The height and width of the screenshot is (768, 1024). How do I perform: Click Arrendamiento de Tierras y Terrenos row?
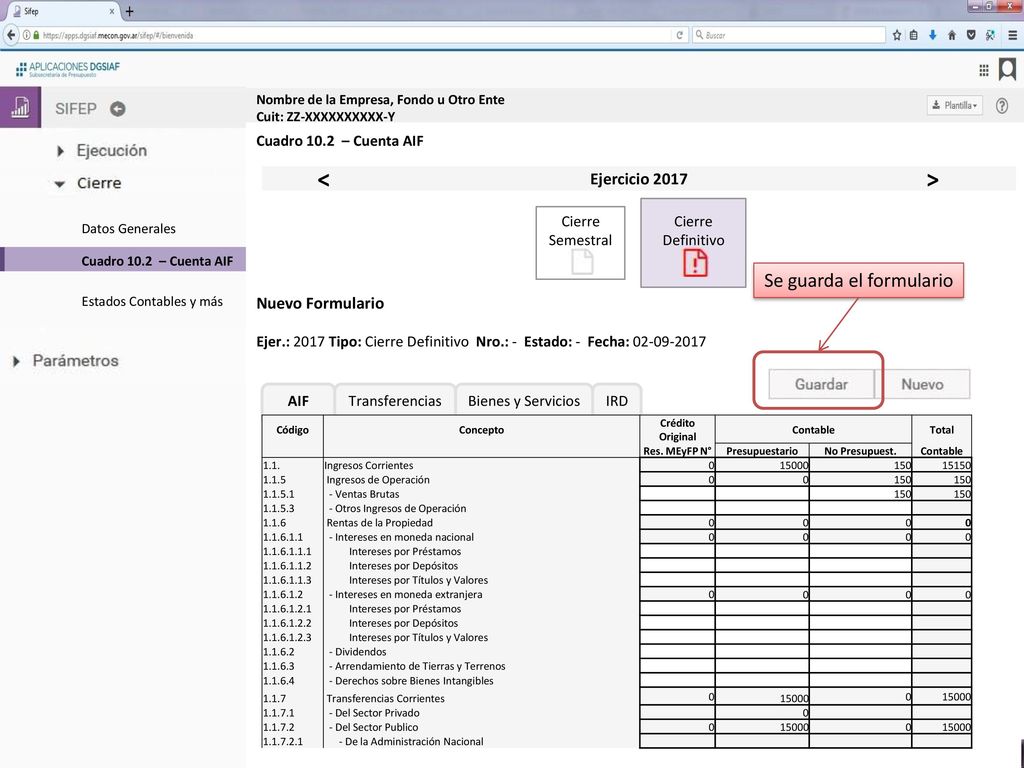[x=417, y=667]
